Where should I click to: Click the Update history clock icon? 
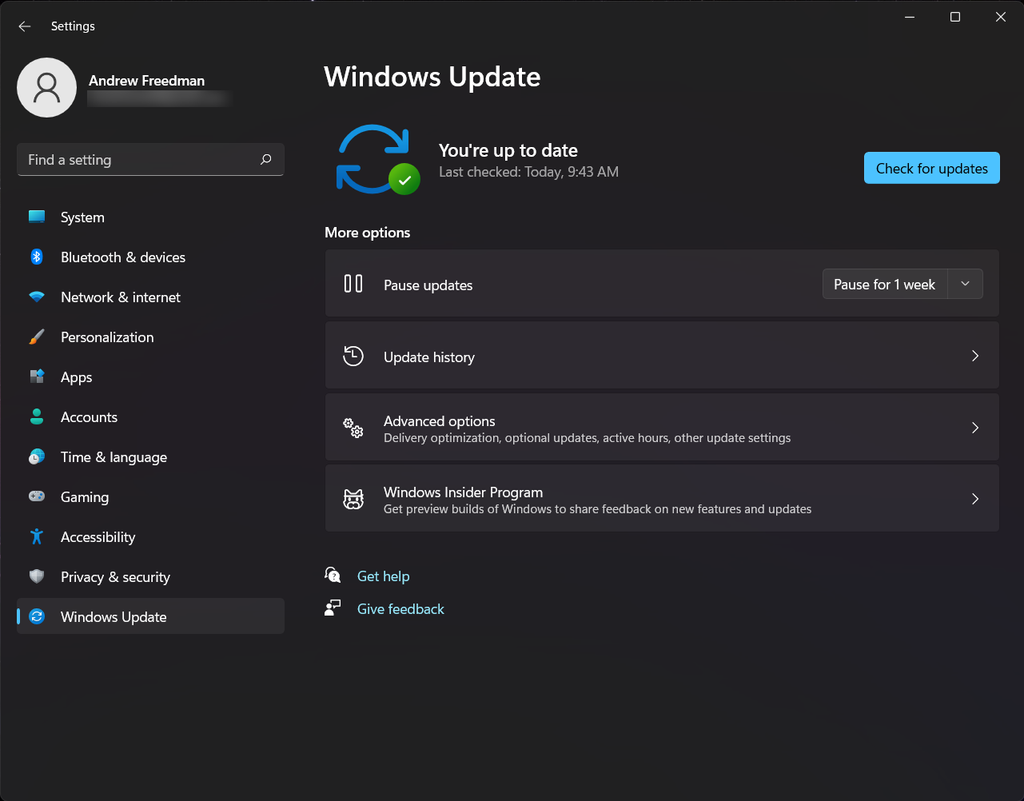pos(353,356)
